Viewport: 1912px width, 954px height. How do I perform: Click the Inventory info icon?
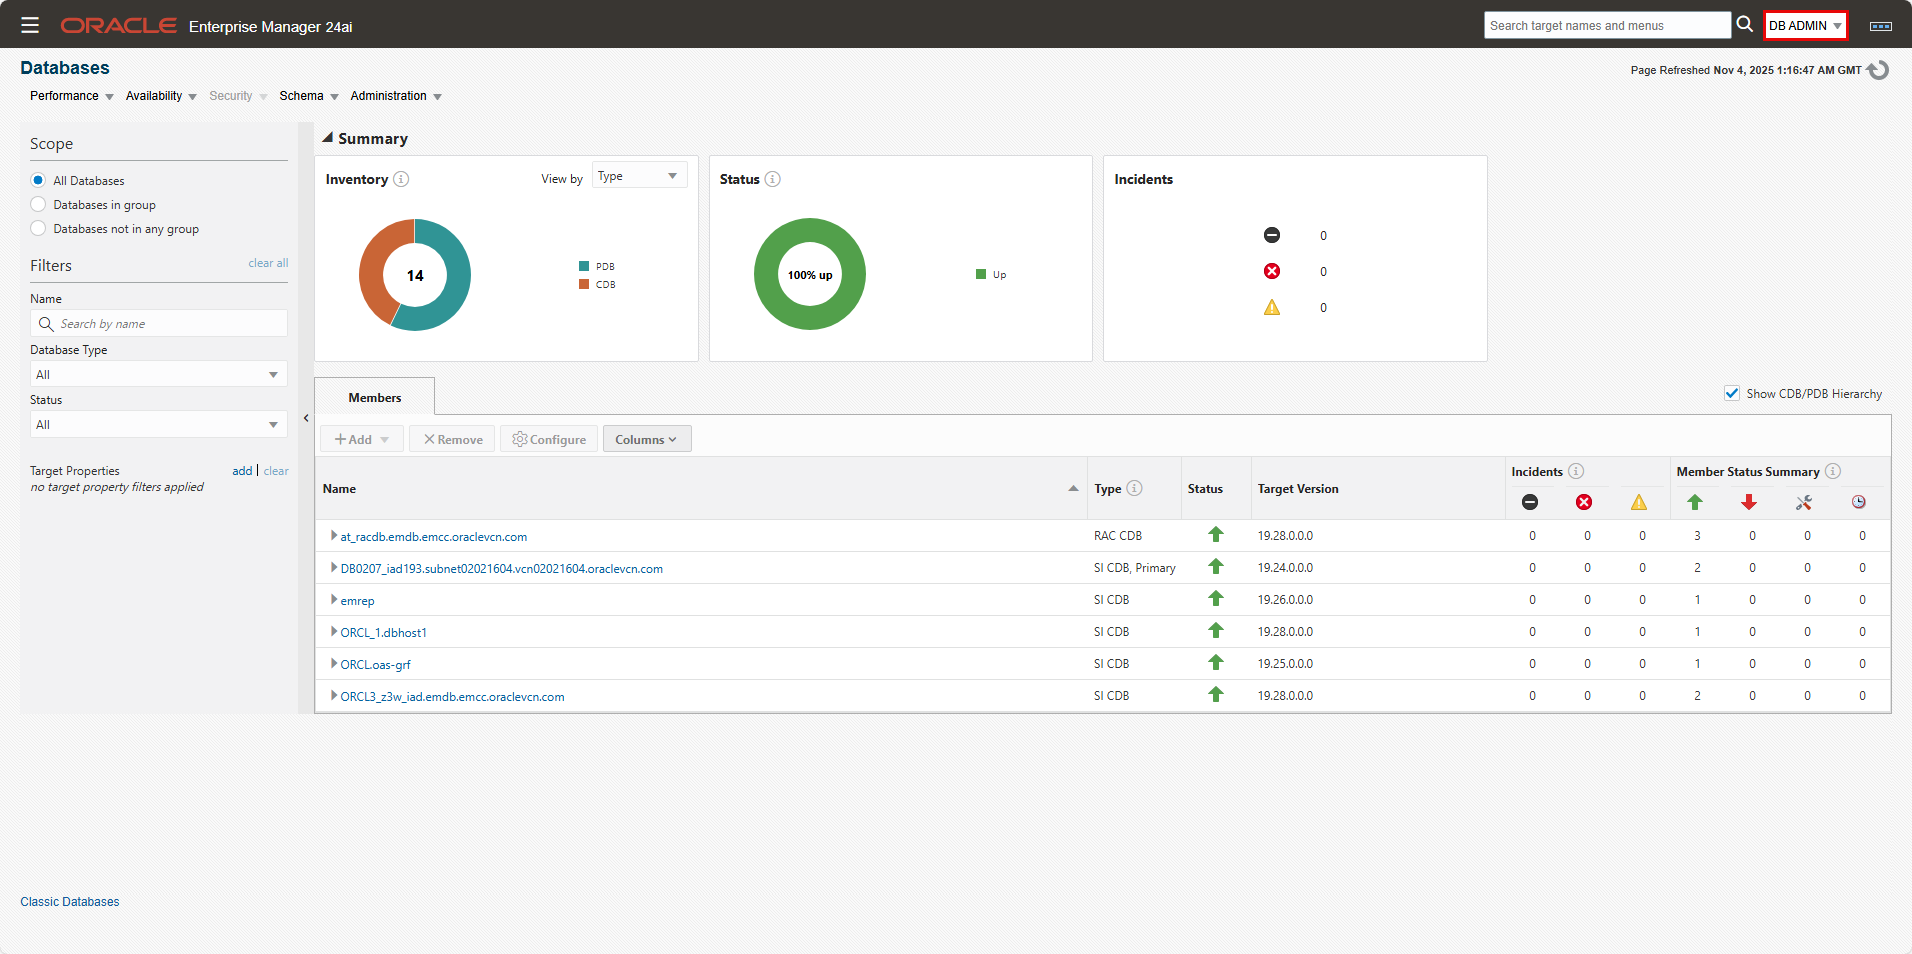(401, 179)
